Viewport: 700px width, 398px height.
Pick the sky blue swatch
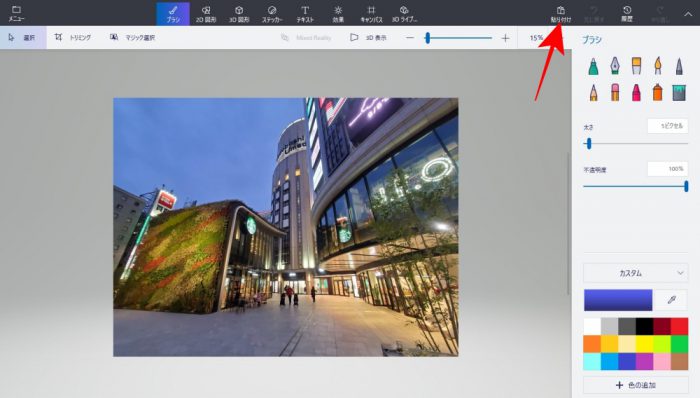(610, 361)
